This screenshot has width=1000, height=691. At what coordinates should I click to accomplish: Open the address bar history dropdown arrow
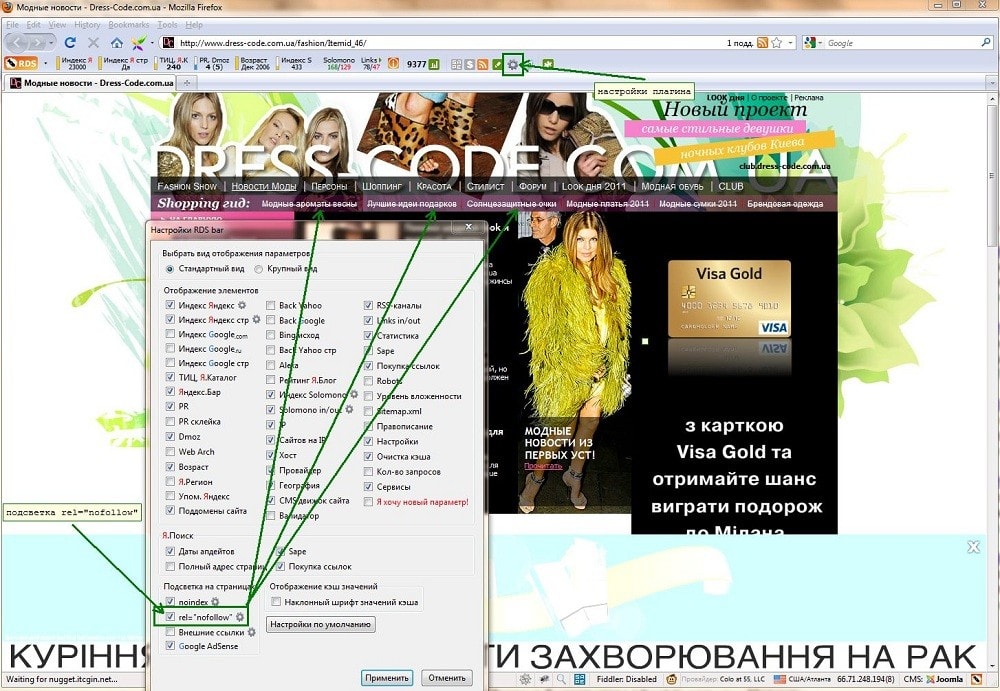tap(791, 43)
